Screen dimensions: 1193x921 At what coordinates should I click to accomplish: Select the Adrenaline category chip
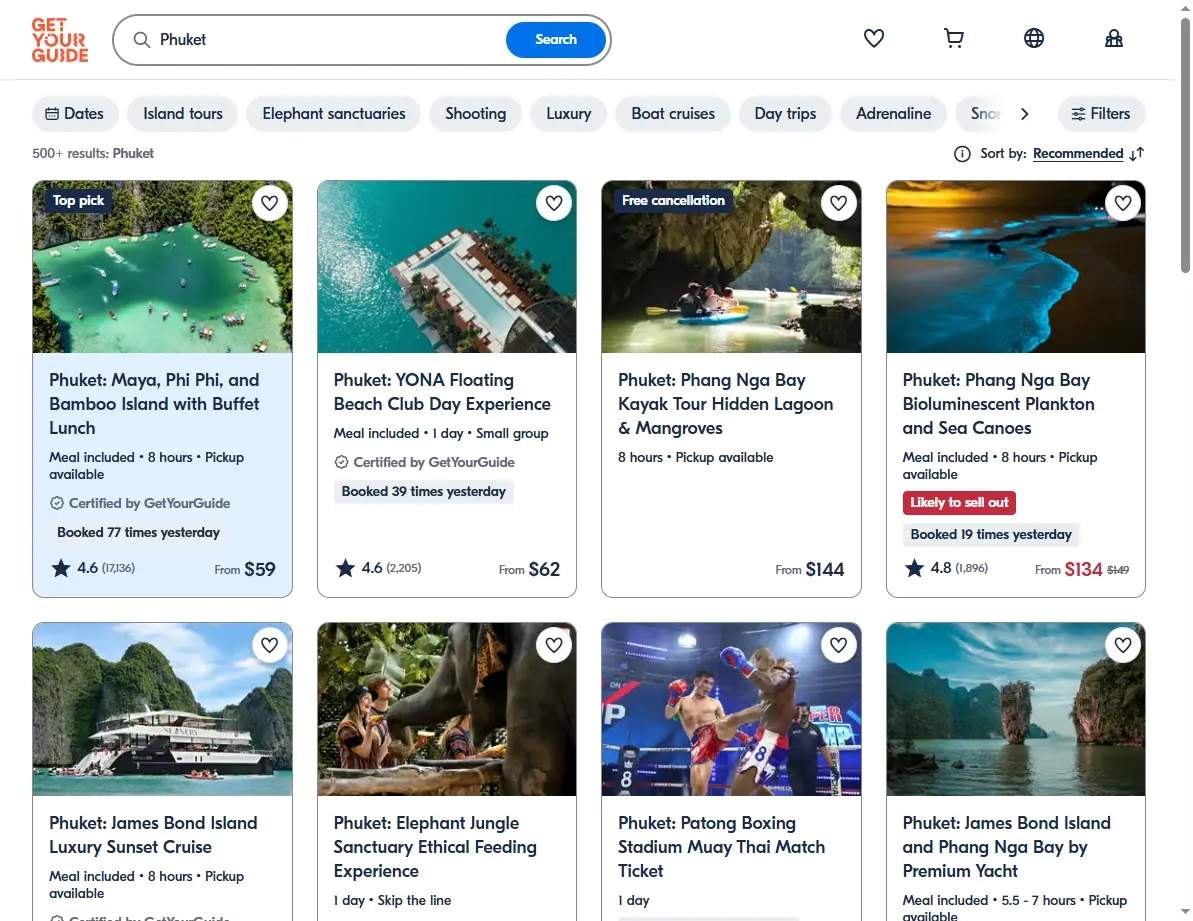(x=893, y=113)
